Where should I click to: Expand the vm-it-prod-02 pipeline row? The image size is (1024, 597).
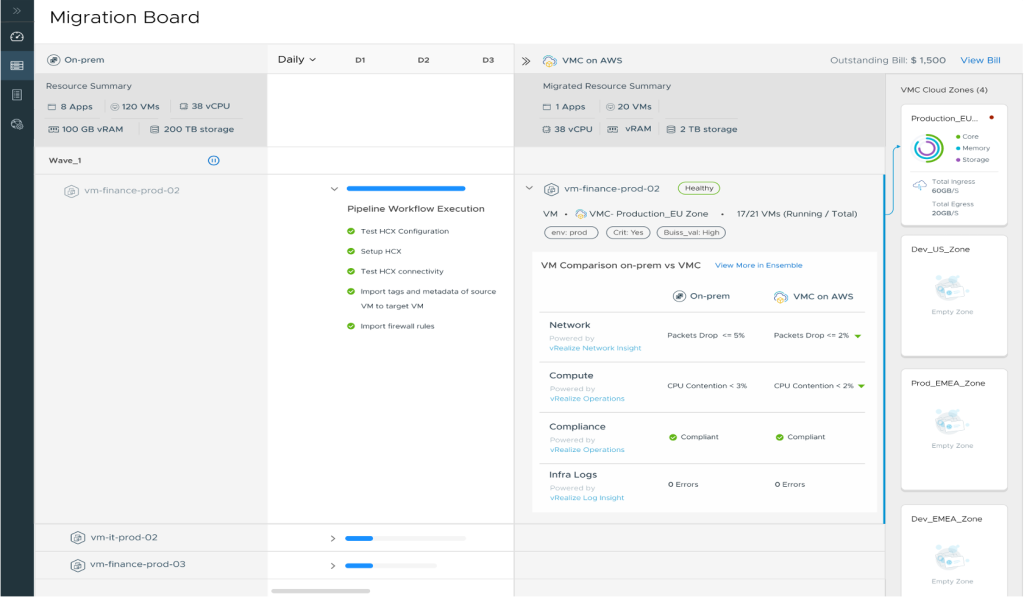[333, 538]
